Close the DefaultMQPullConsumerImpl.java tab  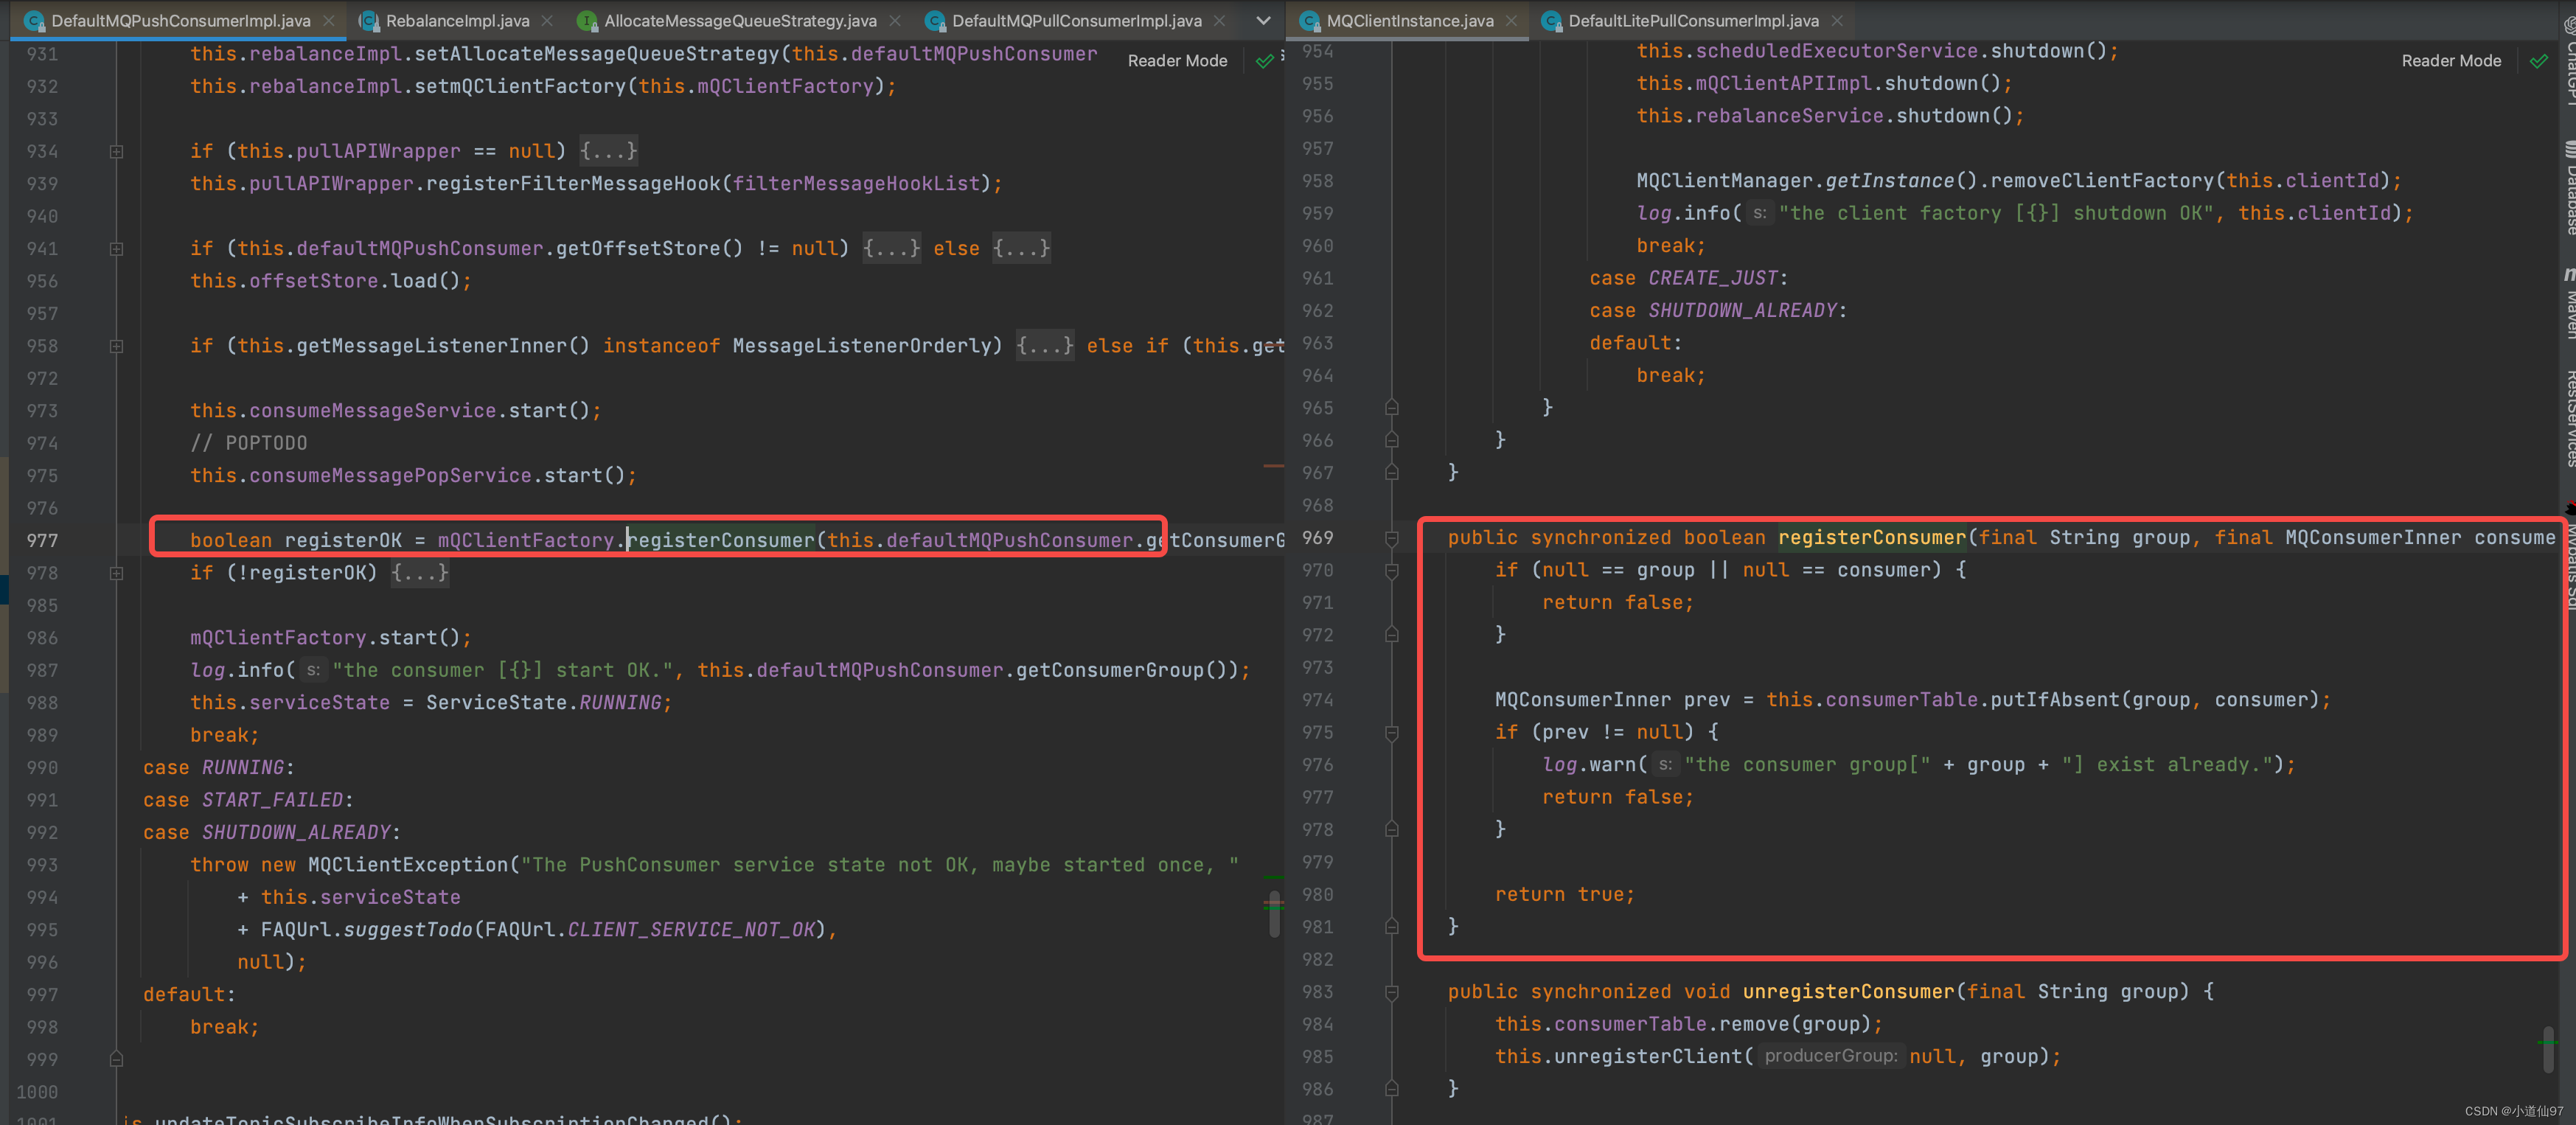click(x=1219, y=20)
